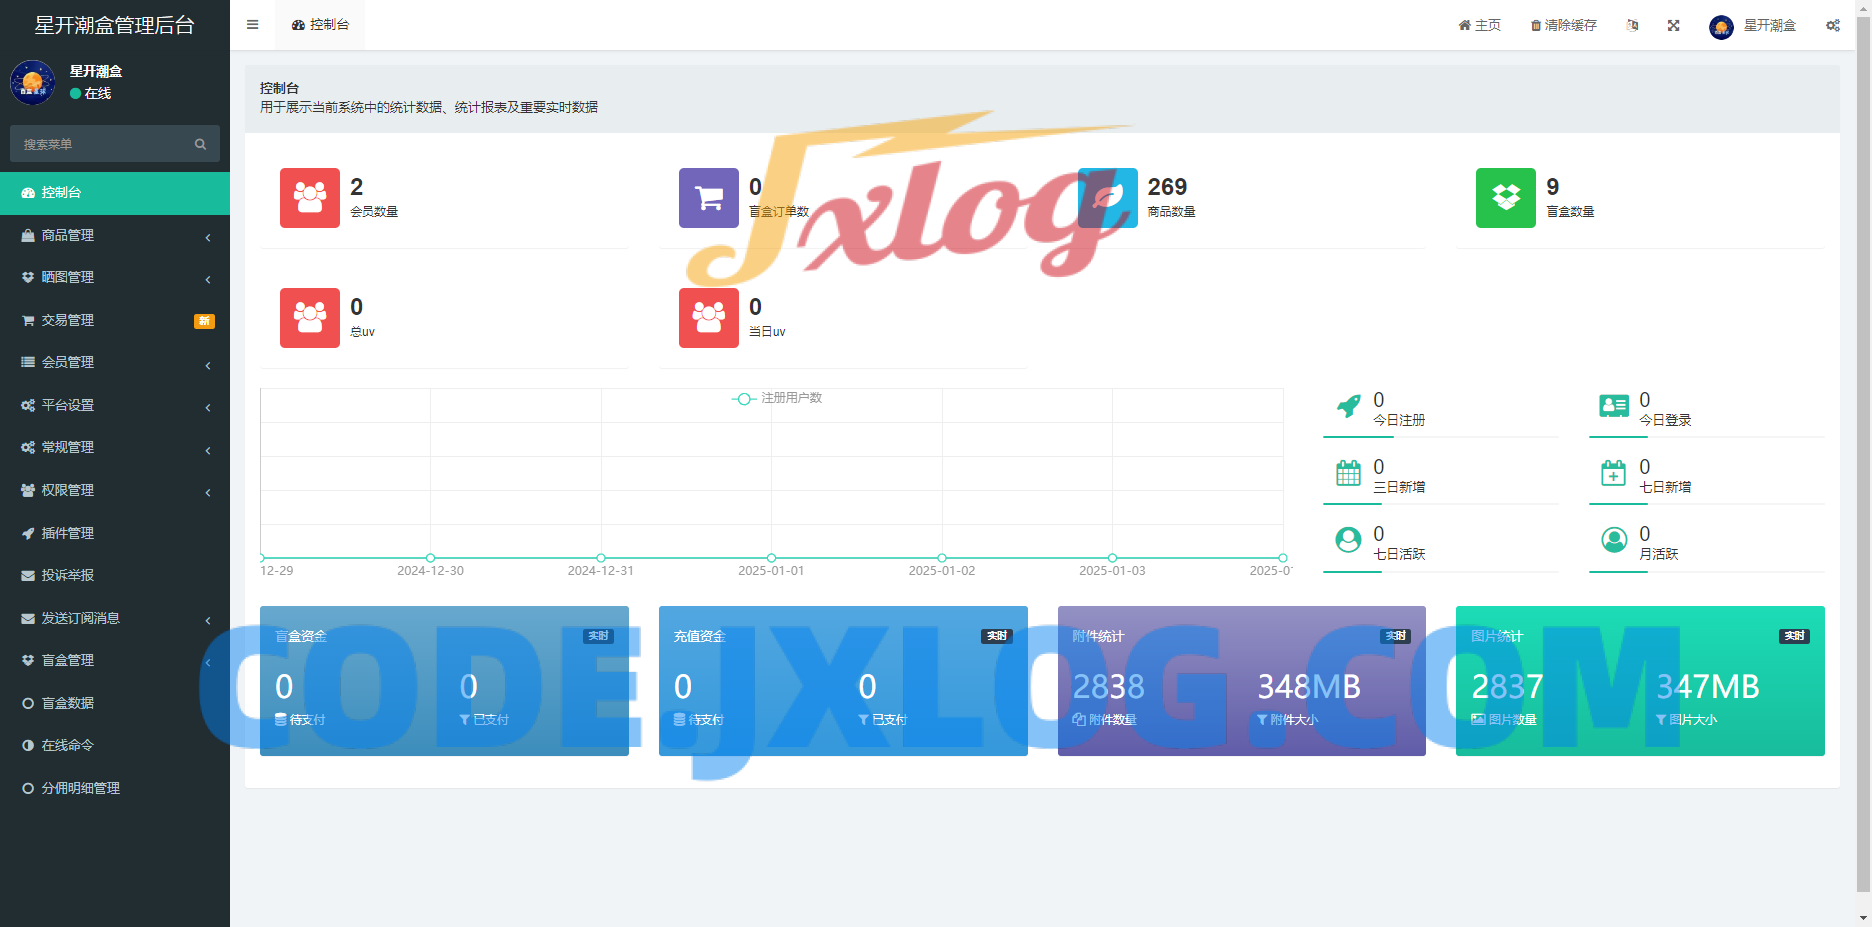Select the 控制台 tab at top

pyautogui.click(x=321, y=25)
